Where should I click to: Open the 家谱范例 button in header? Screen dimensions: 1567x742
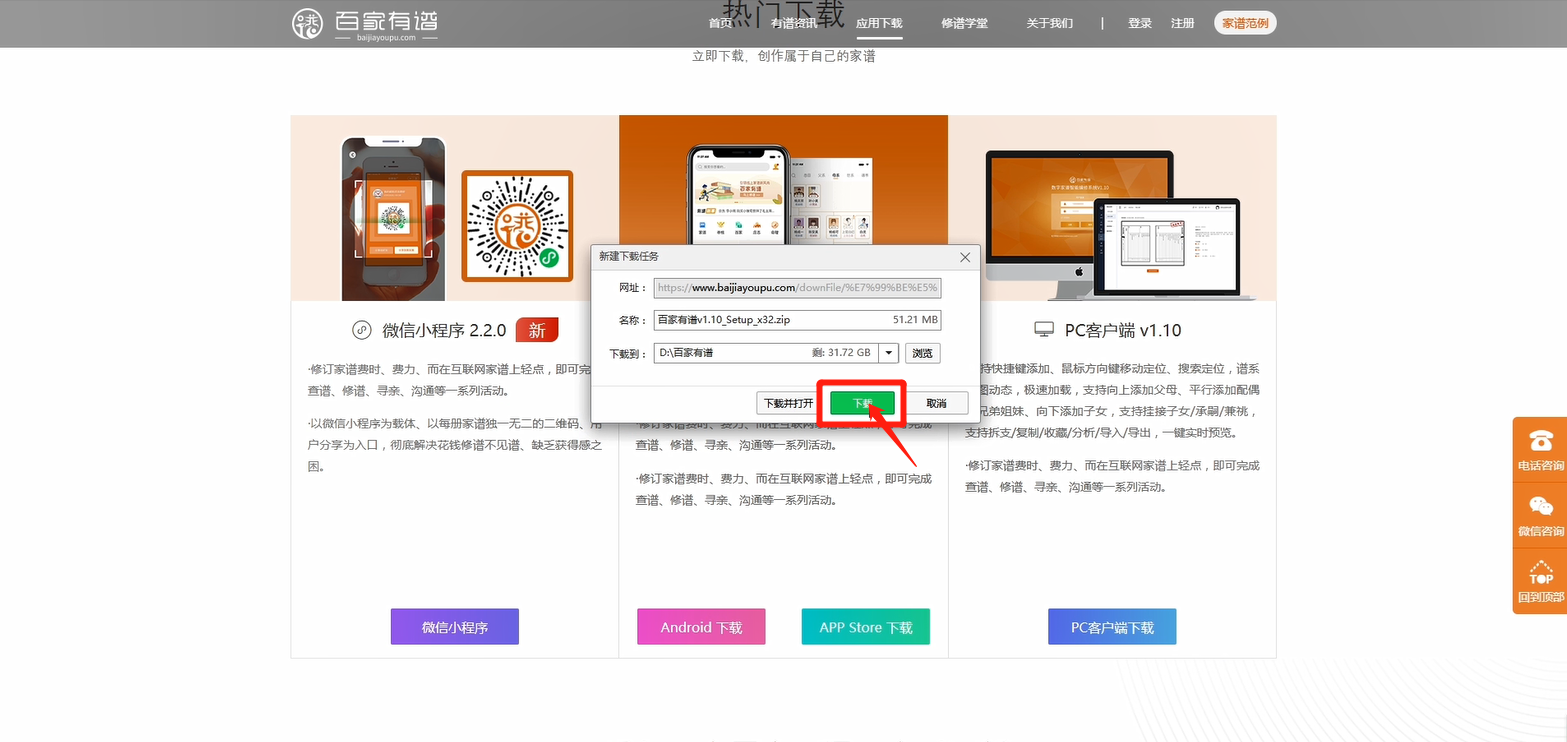click(1245, 23)
